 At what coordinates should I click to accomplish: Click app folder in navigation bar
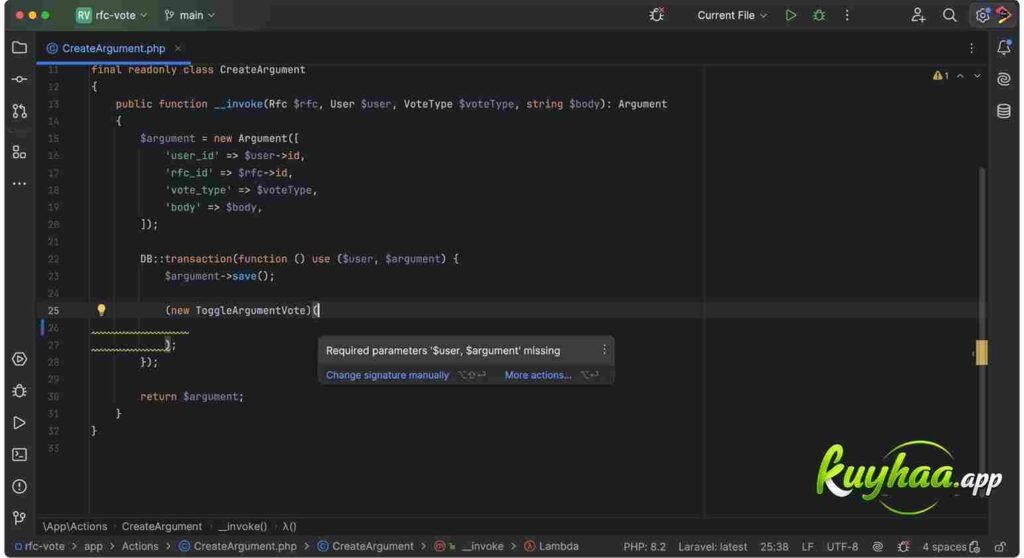point(93,546)
